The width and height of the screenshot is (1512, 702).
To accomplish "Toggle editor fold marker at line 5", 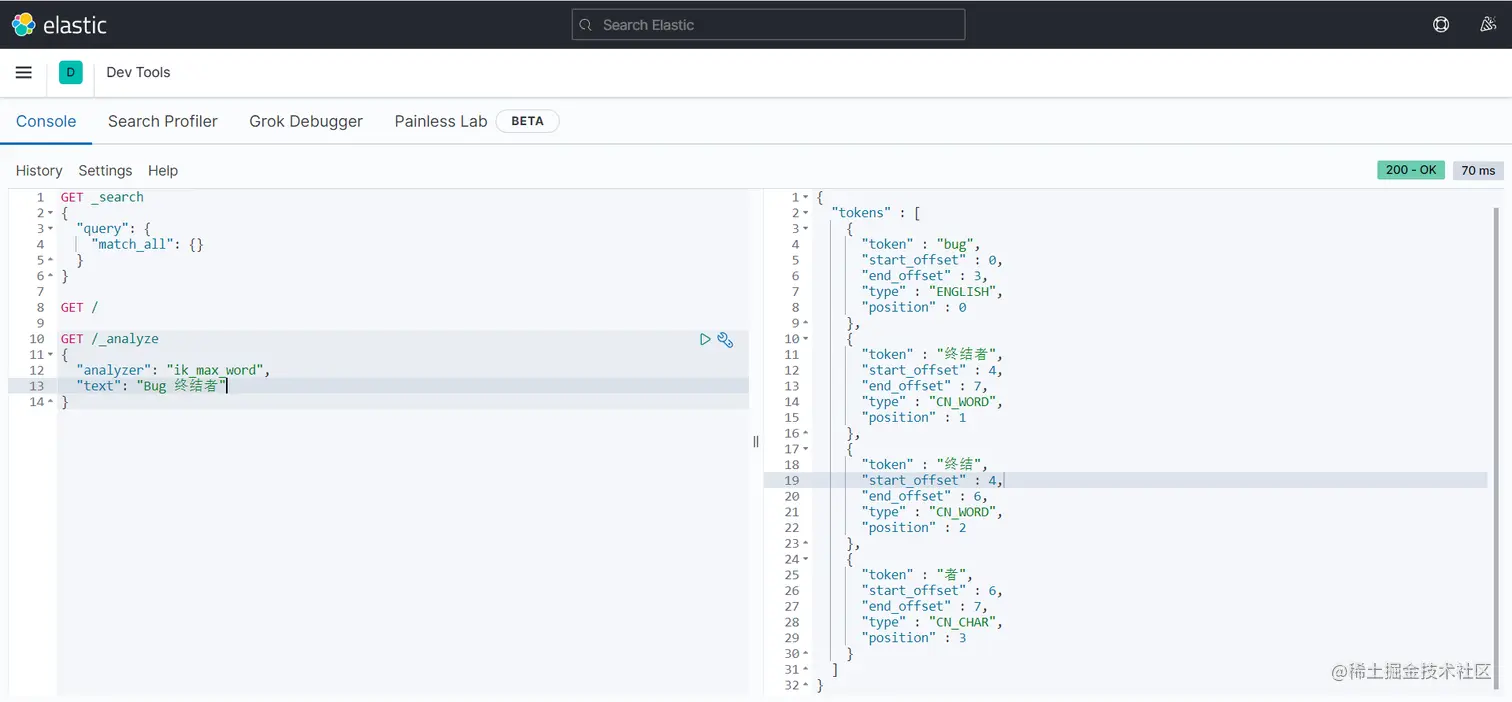I will tap(50, 260).
